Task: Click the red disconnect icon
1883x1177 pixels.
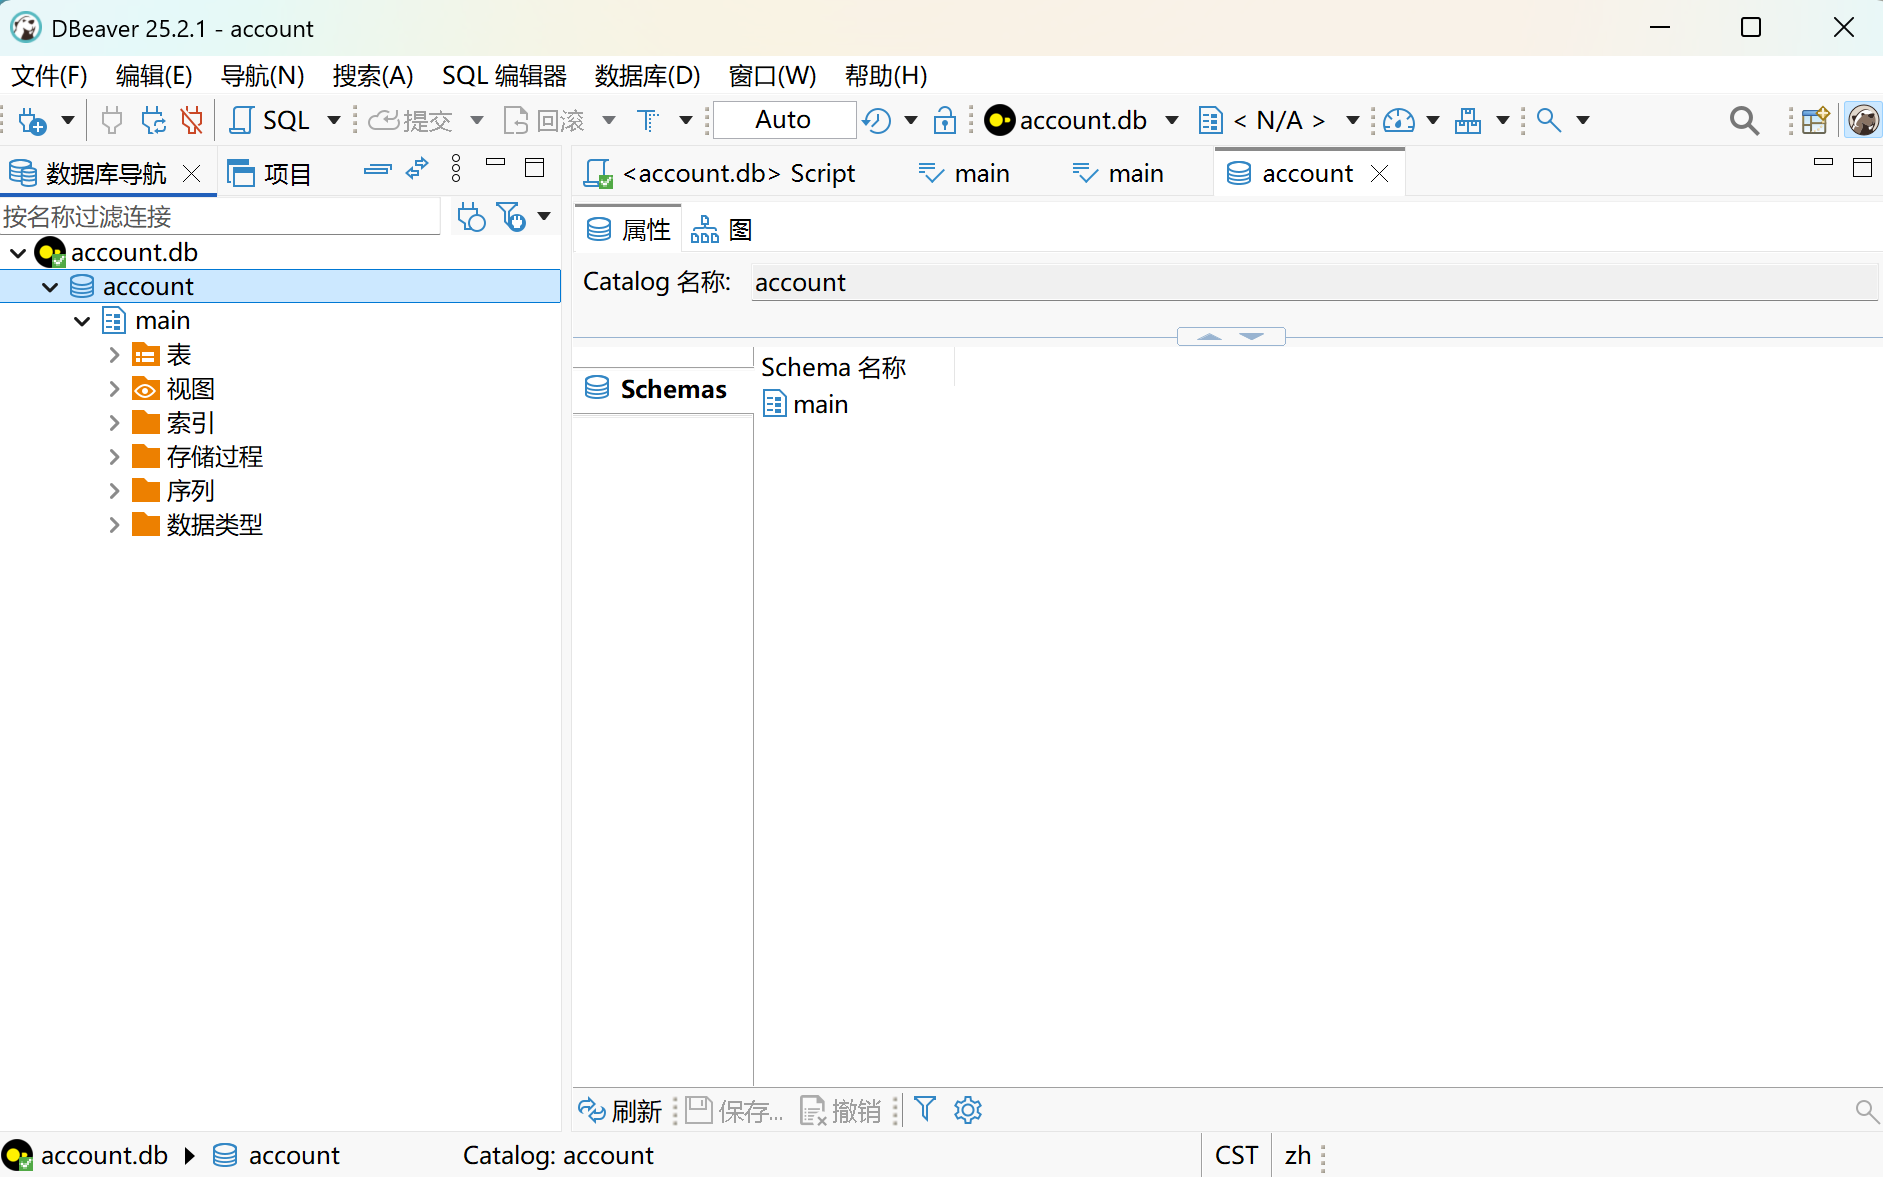Action: click(x=192, y=120)
